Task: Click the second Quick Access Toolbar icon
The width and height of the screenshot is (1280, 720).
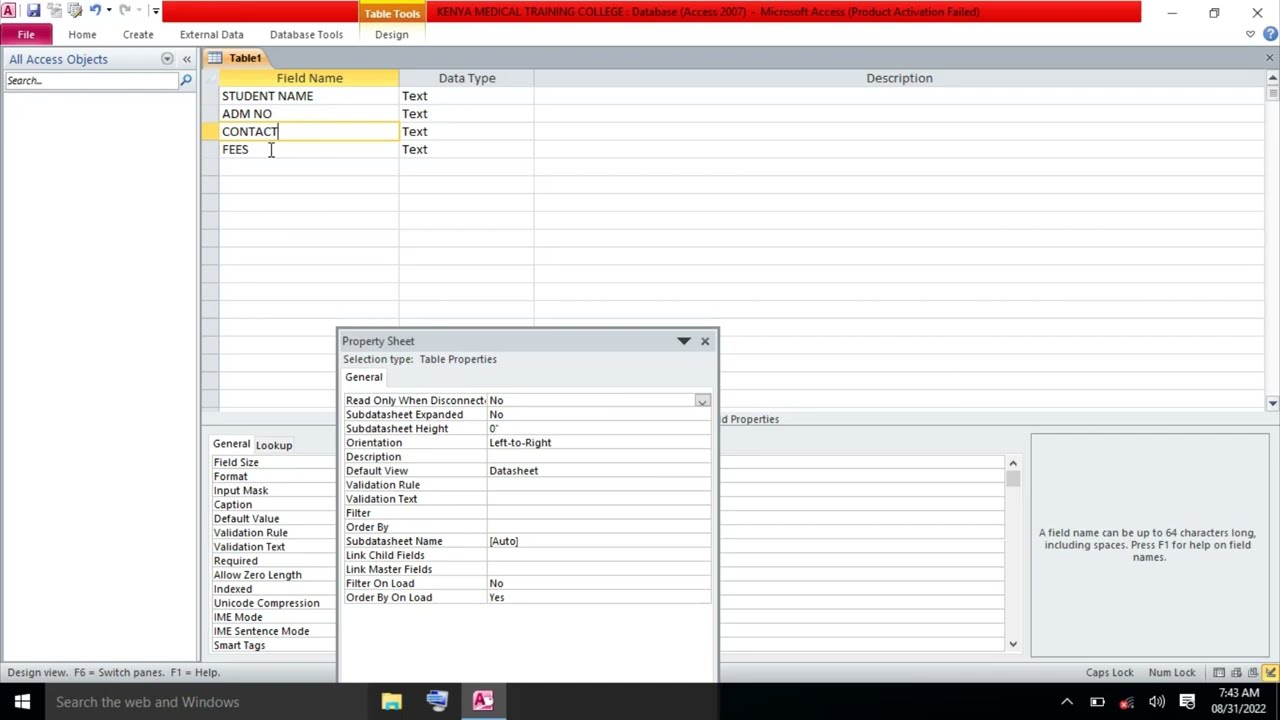Action: [54, 10]
